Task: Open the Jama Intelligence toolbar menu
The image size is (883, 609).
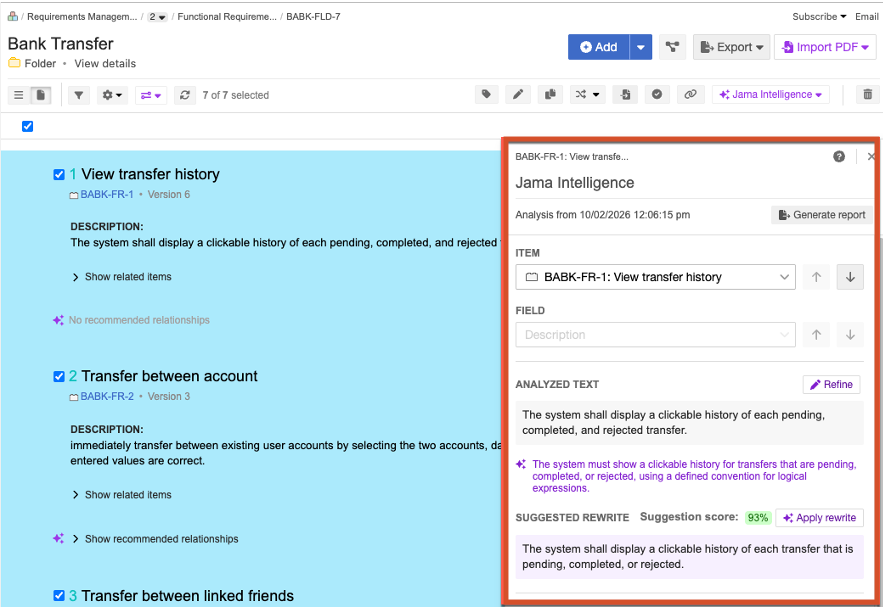Action: (x=770, y=95)
